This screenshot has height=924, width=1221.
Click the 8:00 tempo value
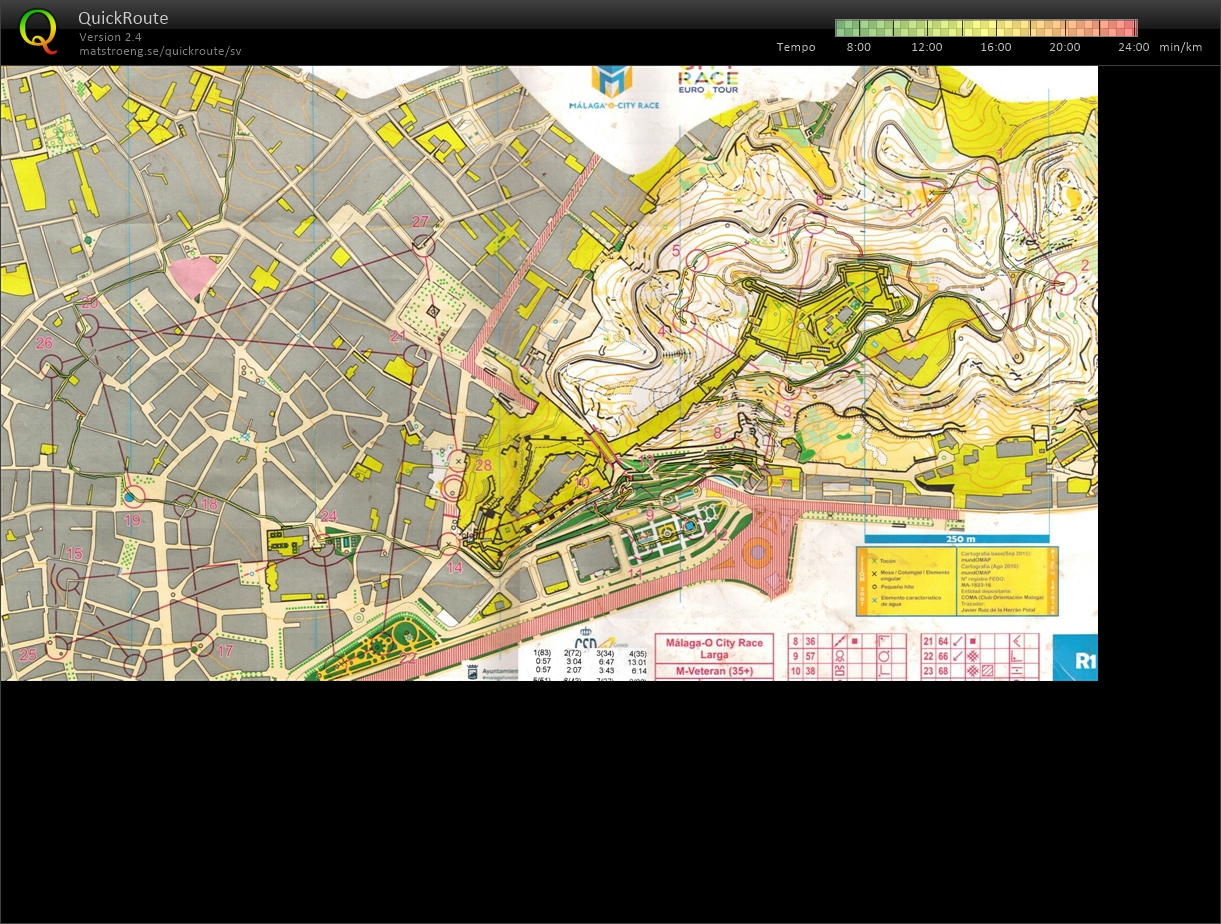(x=858, y=47)
